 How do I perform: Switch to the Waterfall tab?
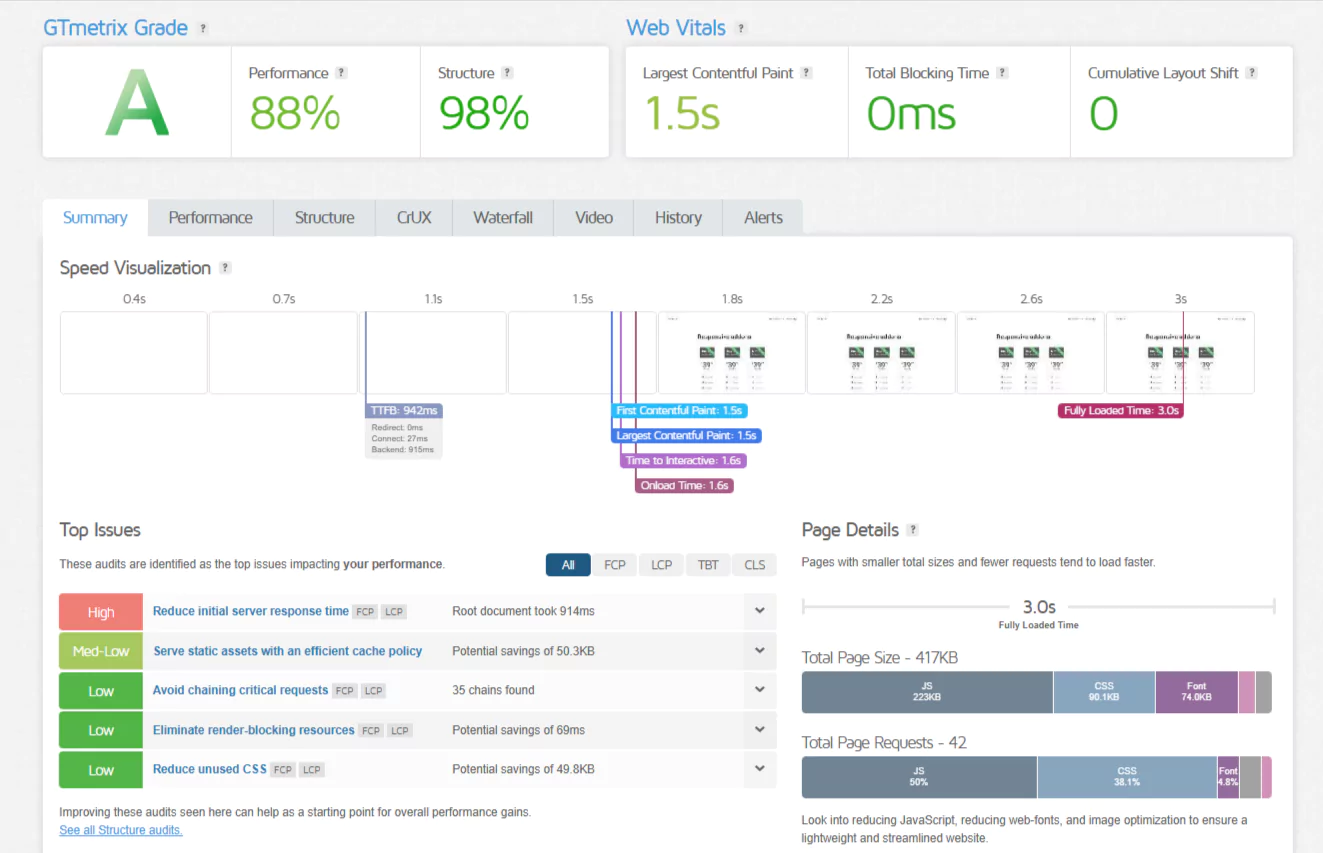[x=503, y=218]
